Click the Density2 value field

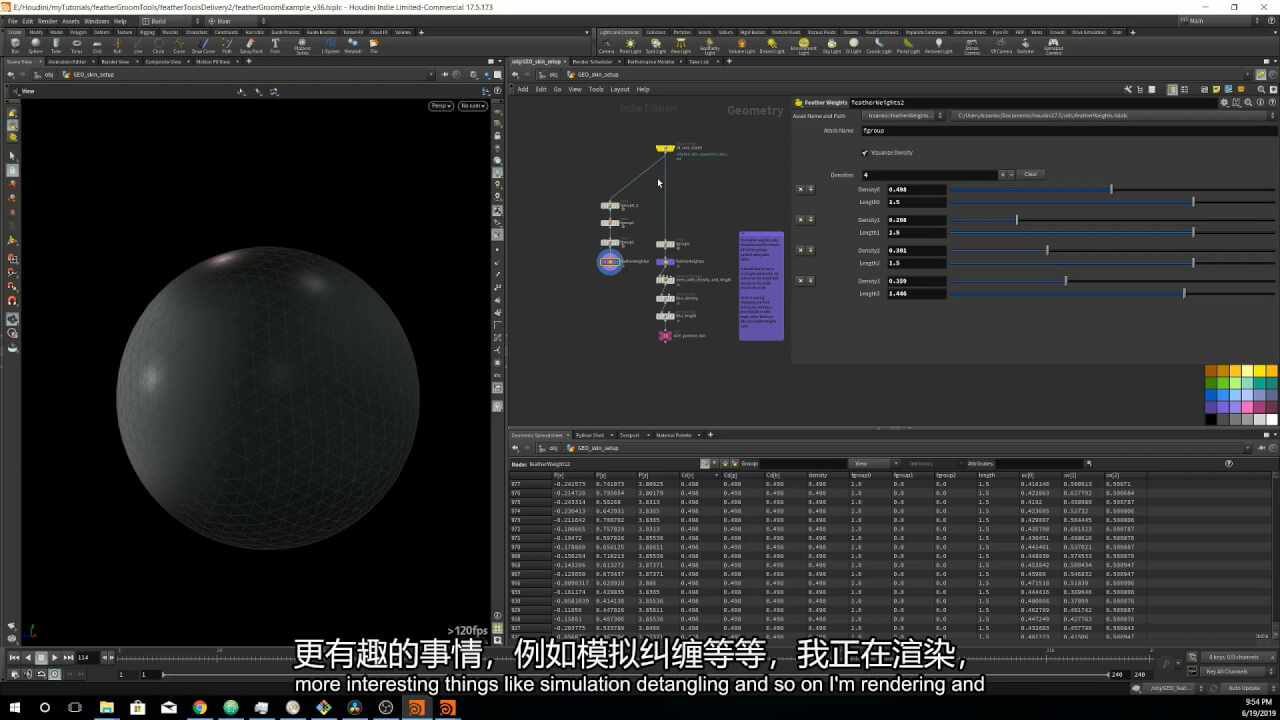click(916, 251)
